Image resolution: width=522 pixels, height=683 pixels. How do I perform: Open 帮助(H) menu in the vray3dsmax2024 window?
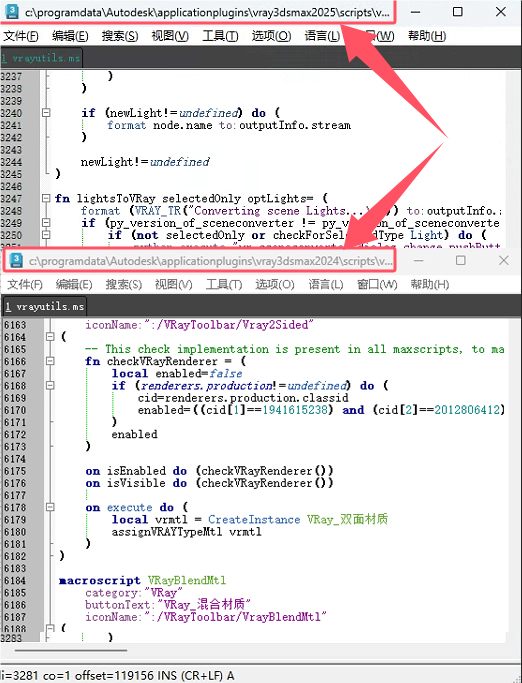click(430, 285)
